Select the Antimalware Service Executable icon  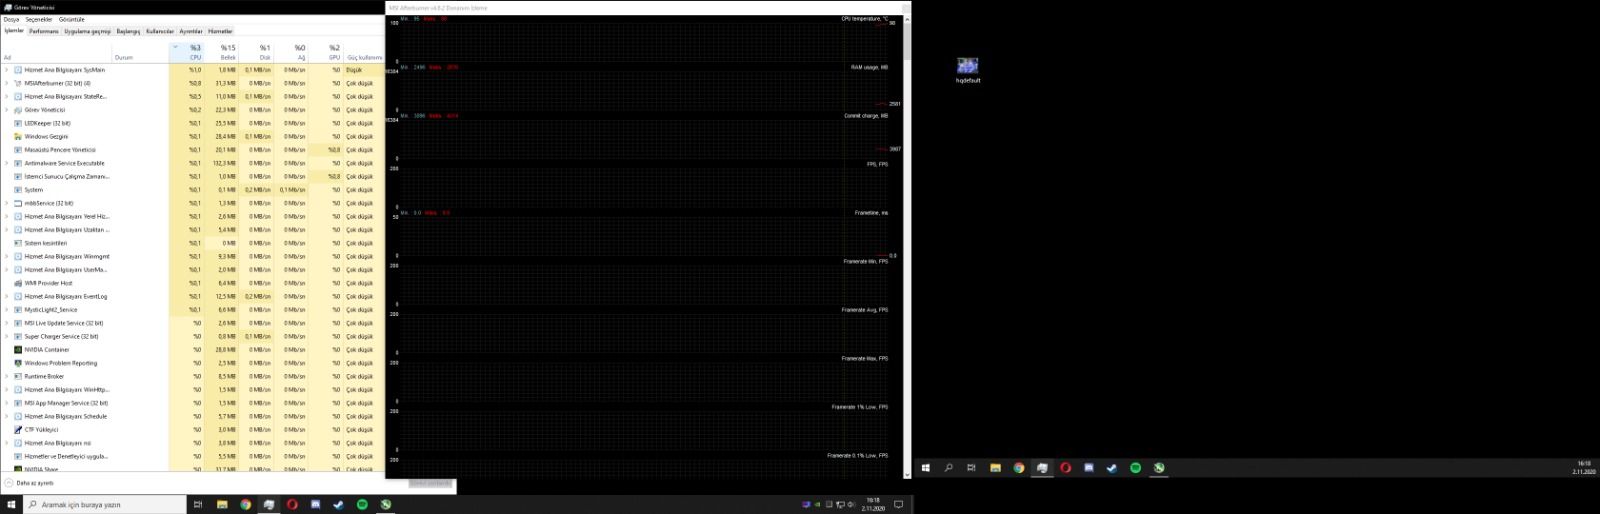[18, 163]
